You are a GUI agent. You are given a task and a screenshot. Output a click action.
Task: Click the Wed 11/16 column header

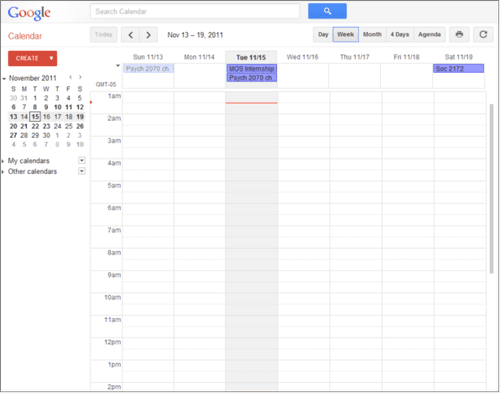(x=302, y=57)
